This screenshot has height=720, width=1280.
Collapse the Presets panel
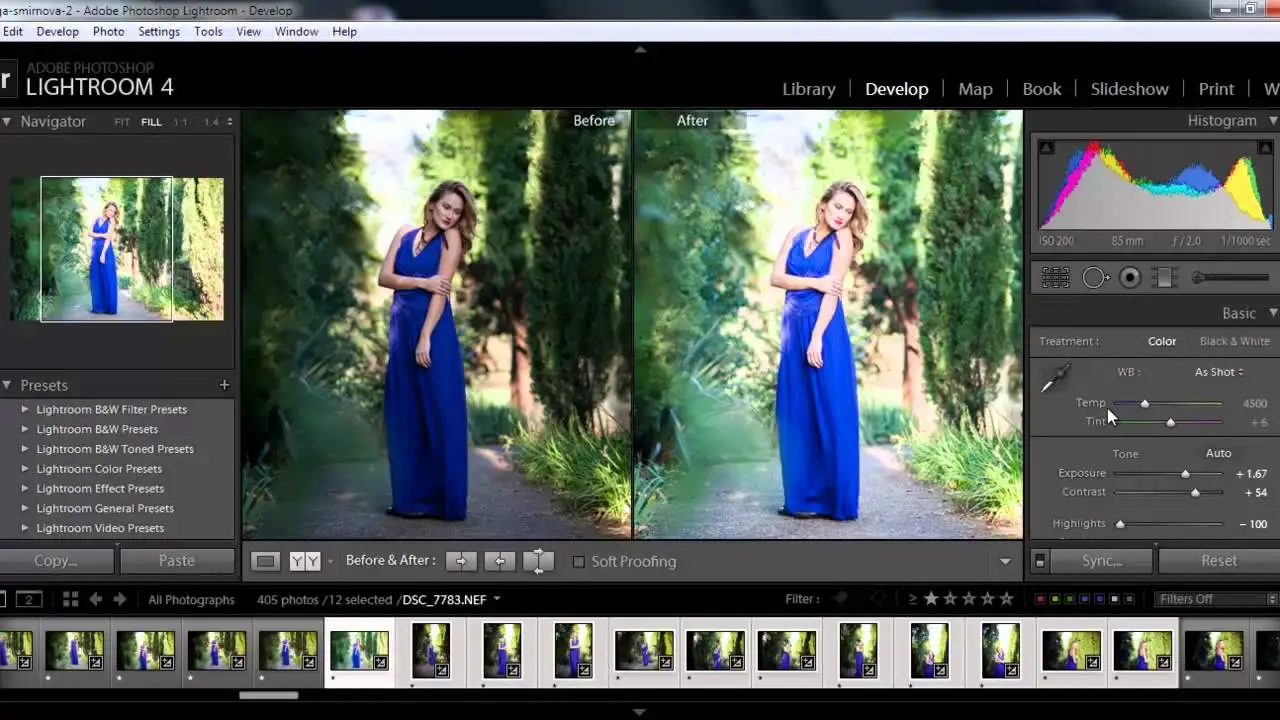tap(6, 385)
